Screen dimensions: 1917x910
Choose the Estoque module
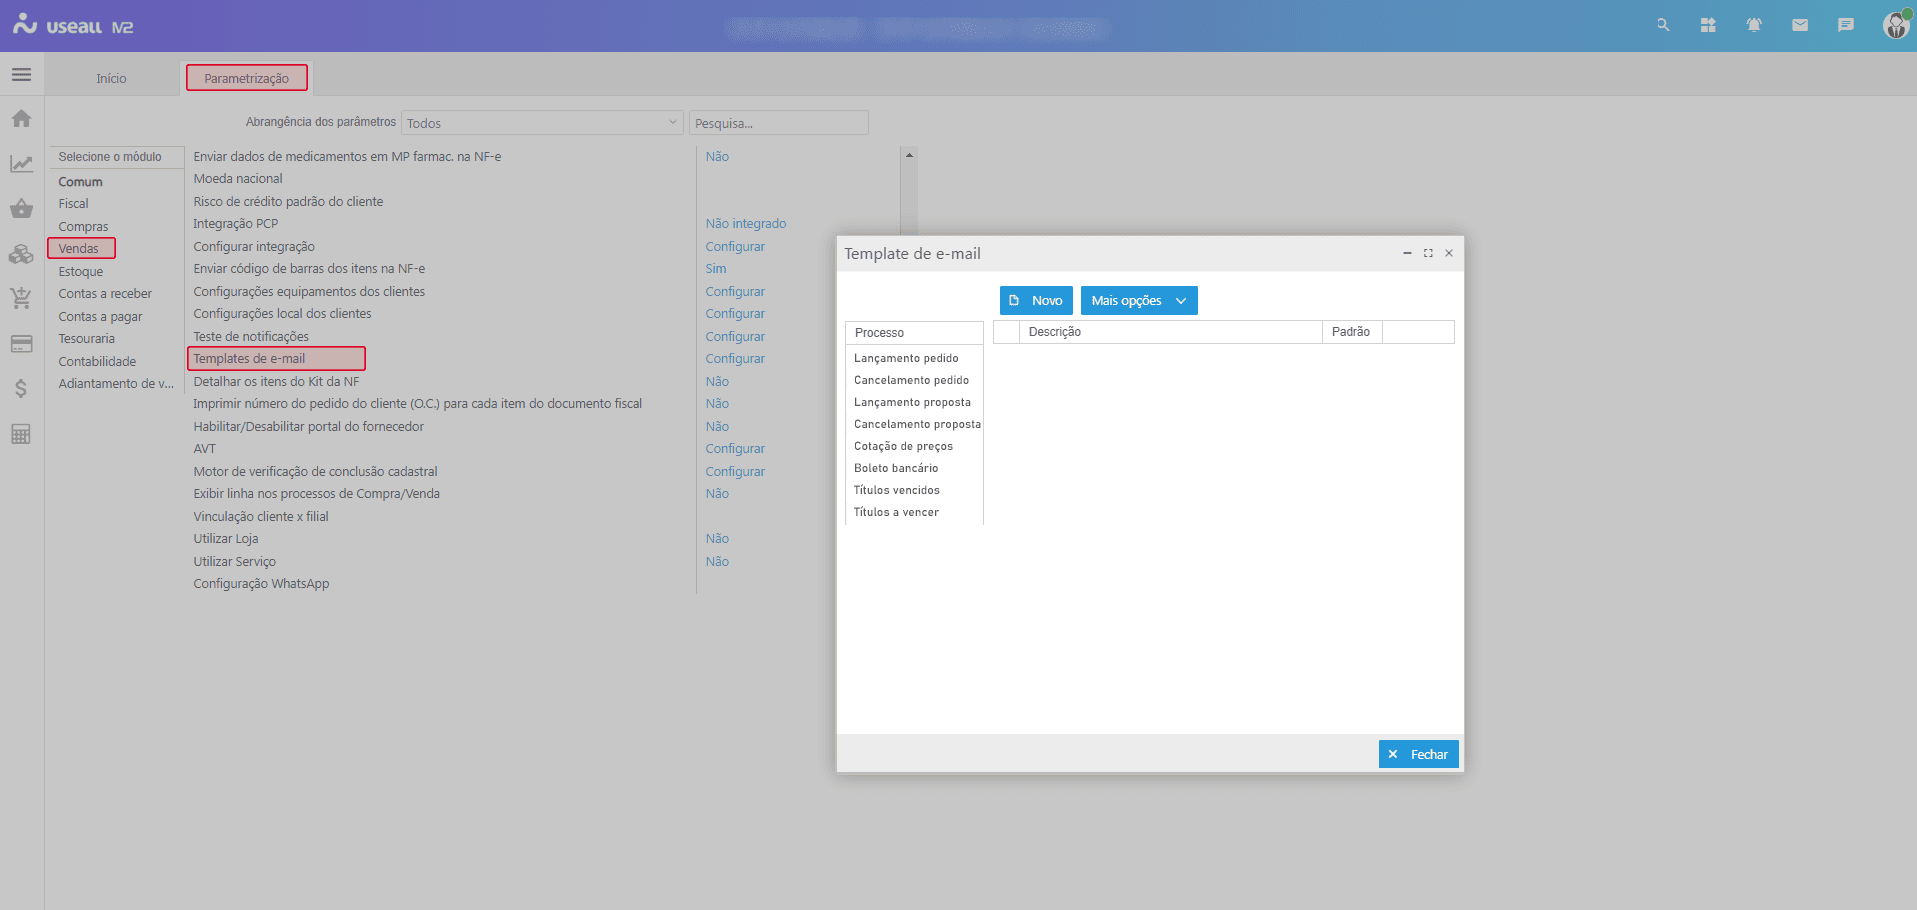click(x=81, y=272)
